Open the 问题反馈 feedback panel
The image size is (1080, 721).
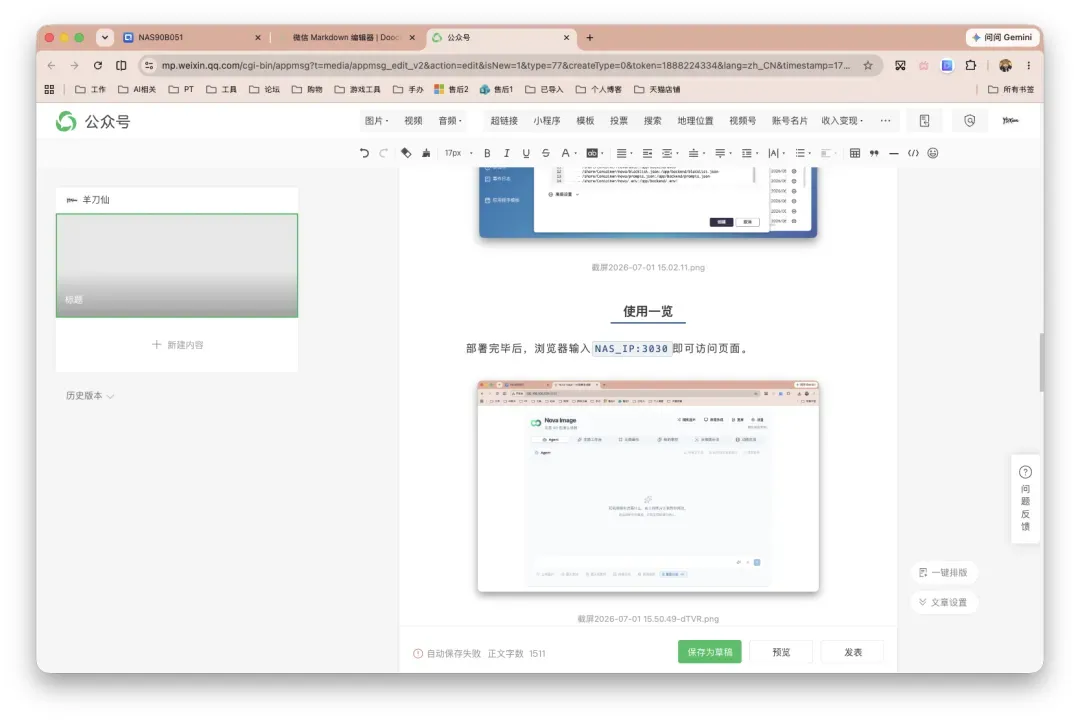pyautogui.click(x=1025, y=499)
